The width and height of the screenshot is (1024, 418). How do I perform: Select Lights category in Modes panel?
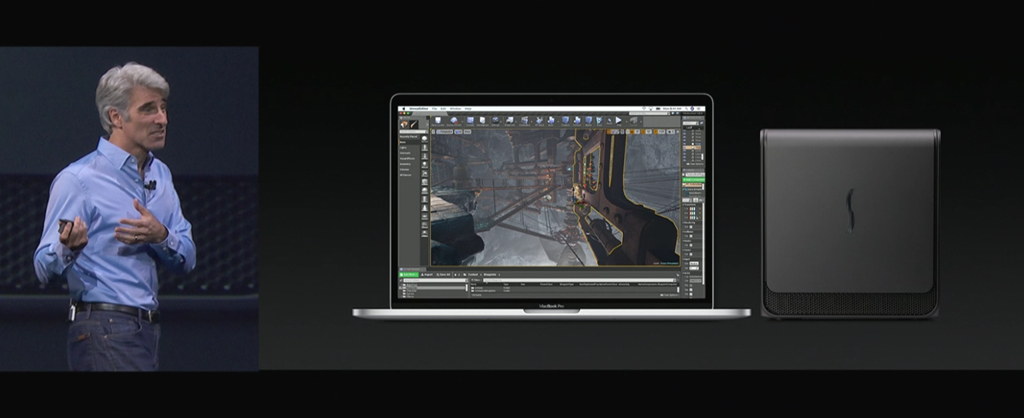click(x=404, y=148)
